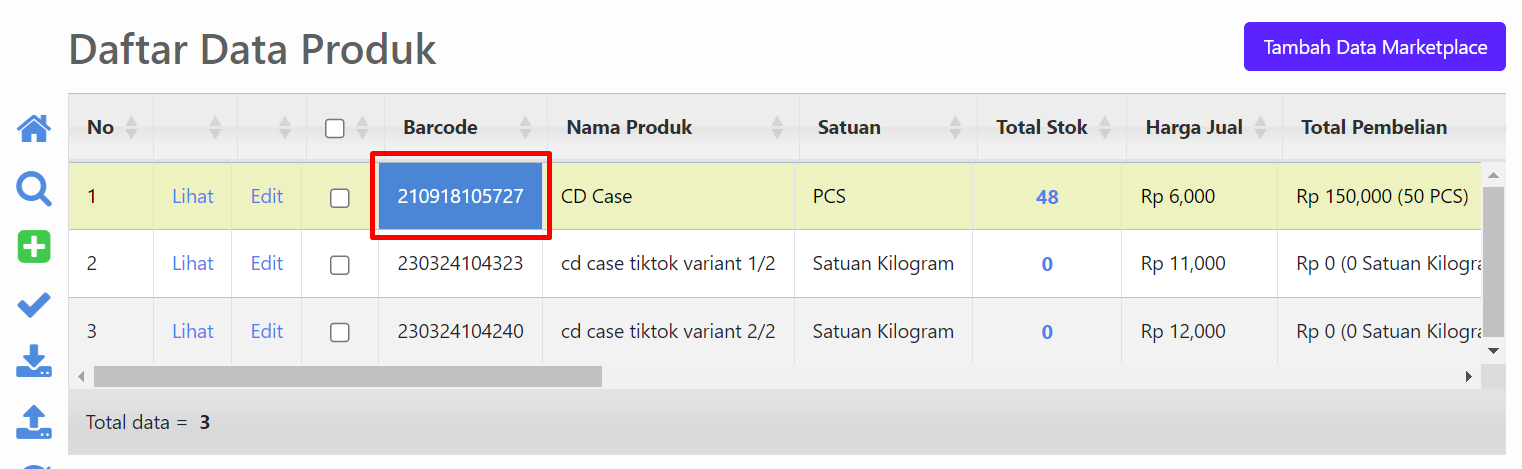The width and height of the screenshot is (1522, 469).
Task: Open Lihat link for CD Case
Action: tap(193, 197)
